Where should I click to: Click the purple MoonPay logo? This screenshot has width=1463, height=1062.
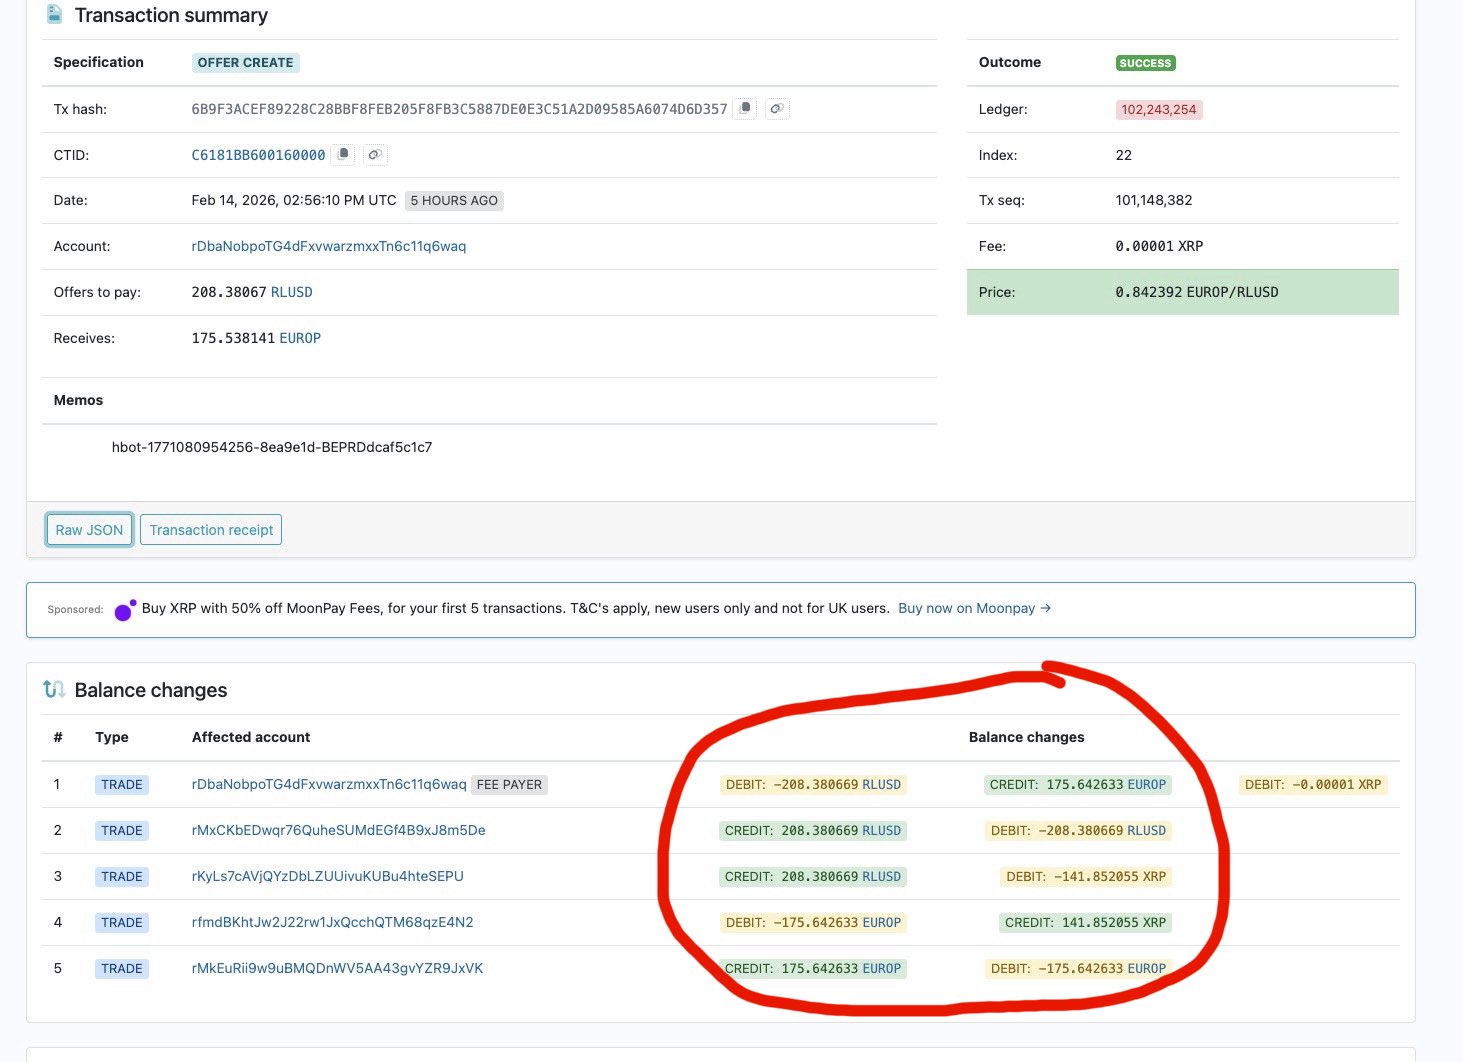click(125, 609)
